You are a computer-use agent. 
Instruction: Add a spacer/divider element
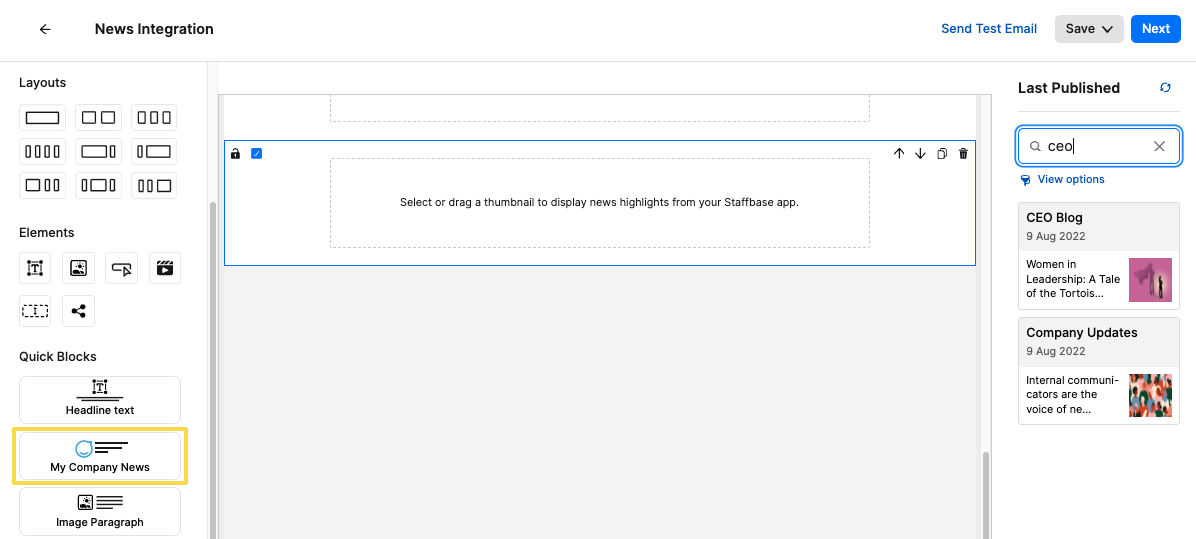[35, 311]
